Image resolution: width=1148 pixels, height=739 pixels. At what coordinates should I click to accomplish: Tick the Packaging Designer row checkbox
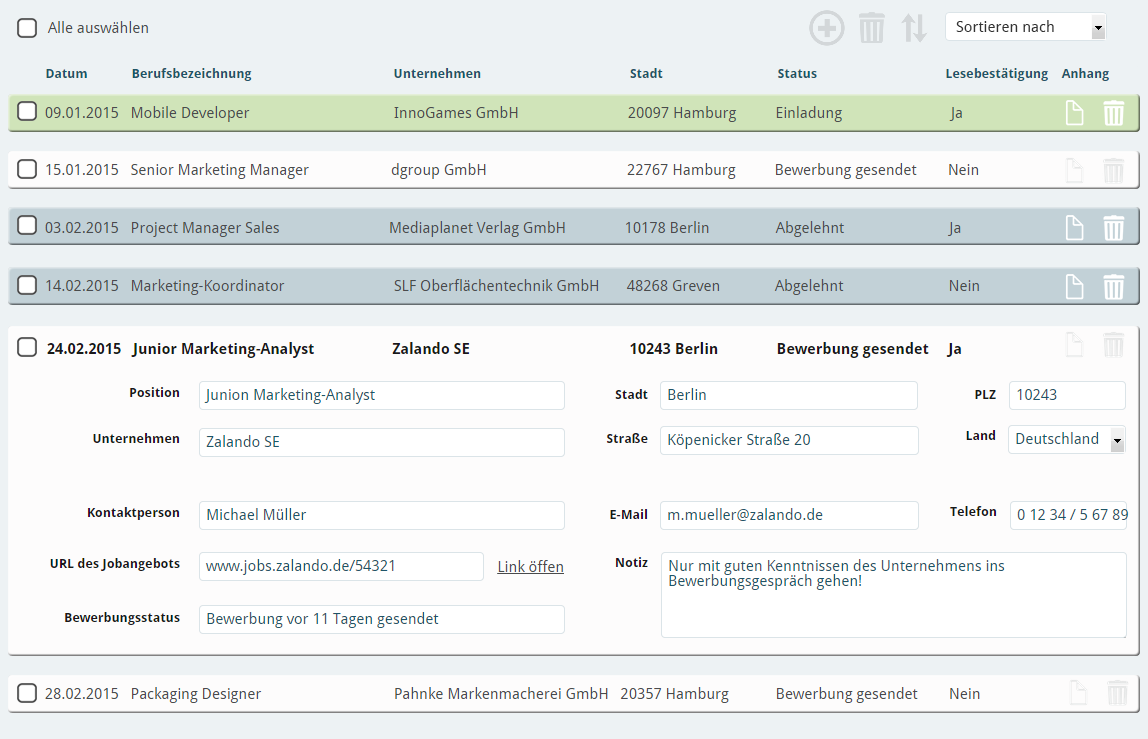click(27, 693)
